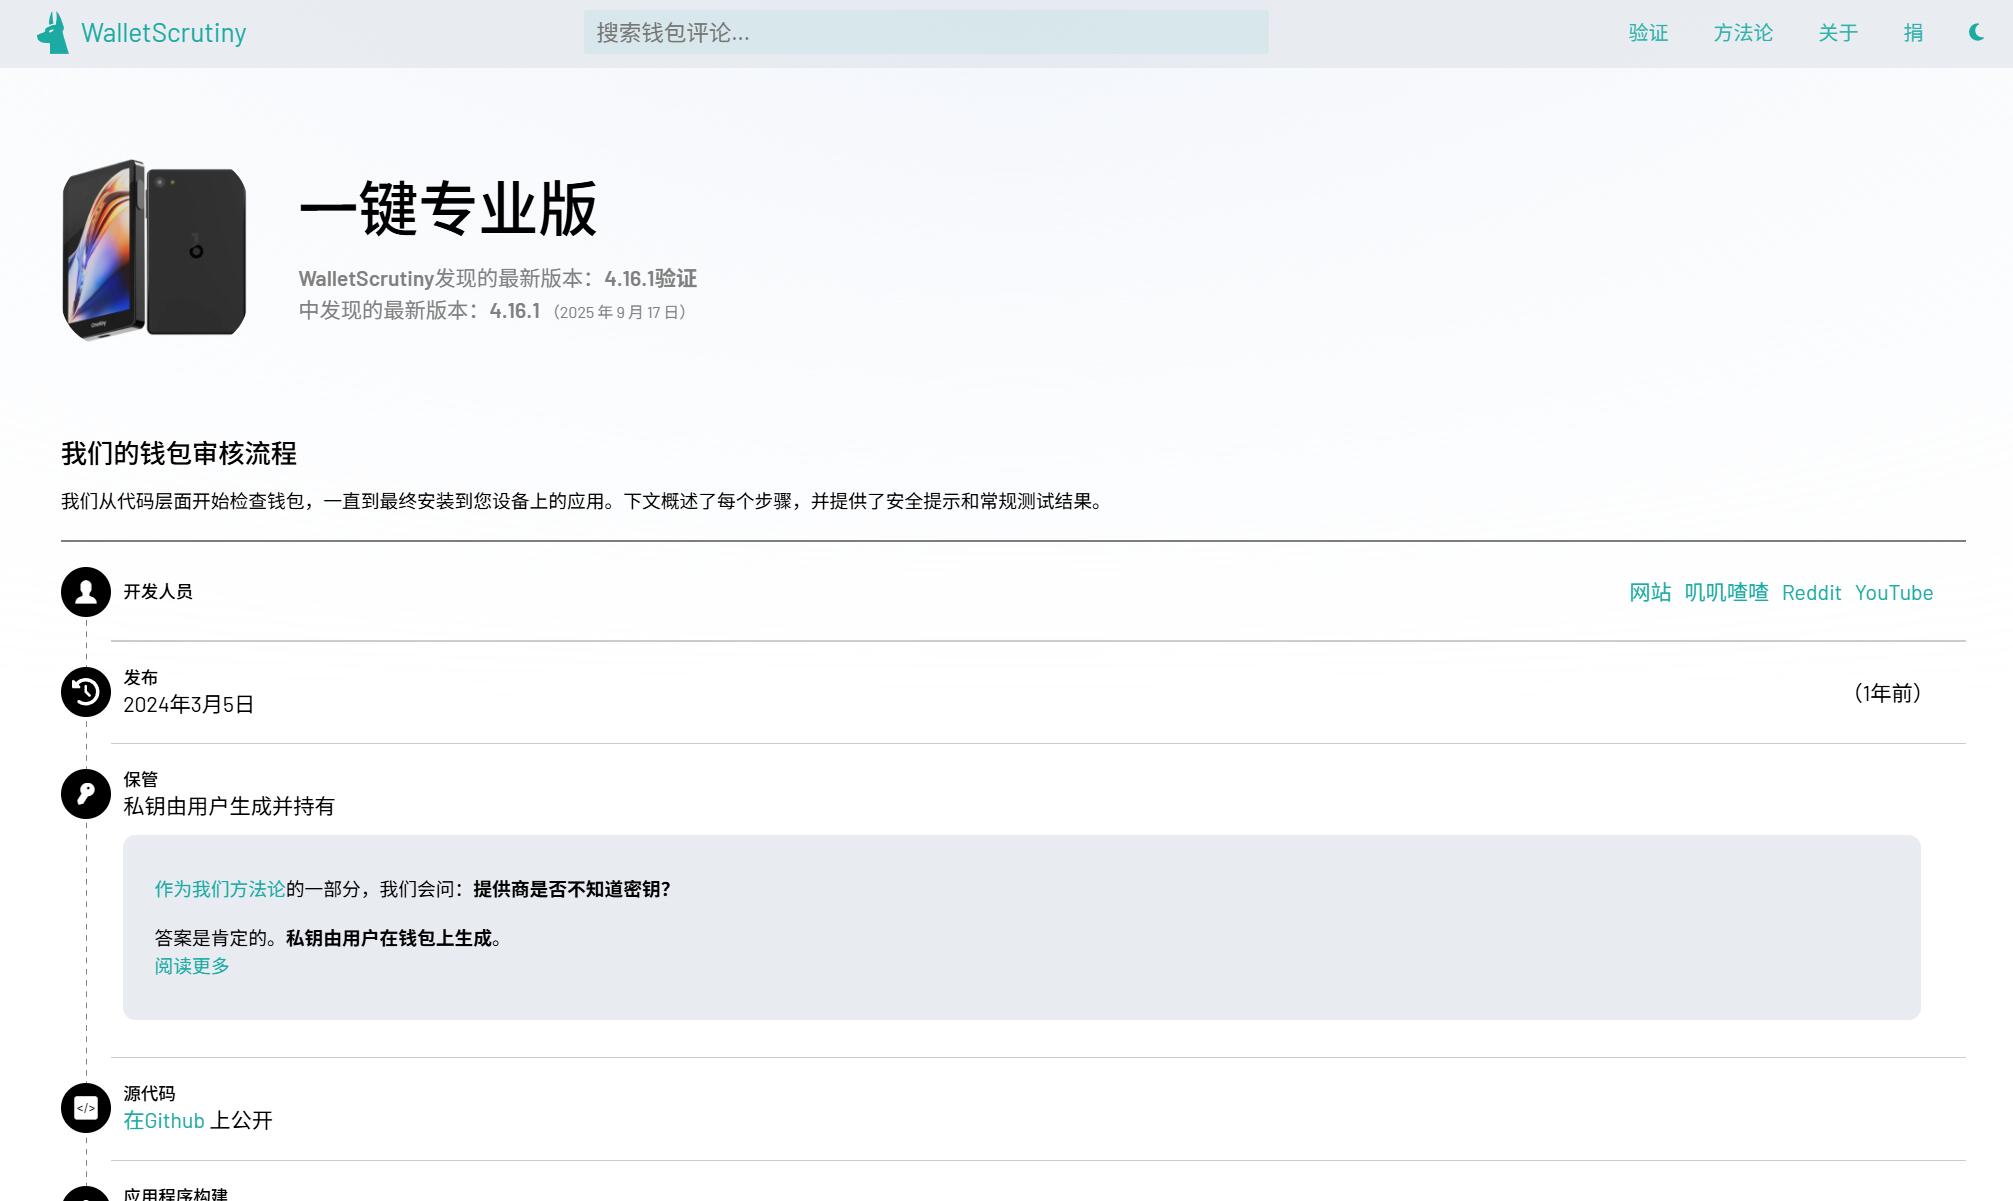This screenshot has width=2013, height=1201.
Task: Toggle dark mode moon icon
Action: [1976, 33]
